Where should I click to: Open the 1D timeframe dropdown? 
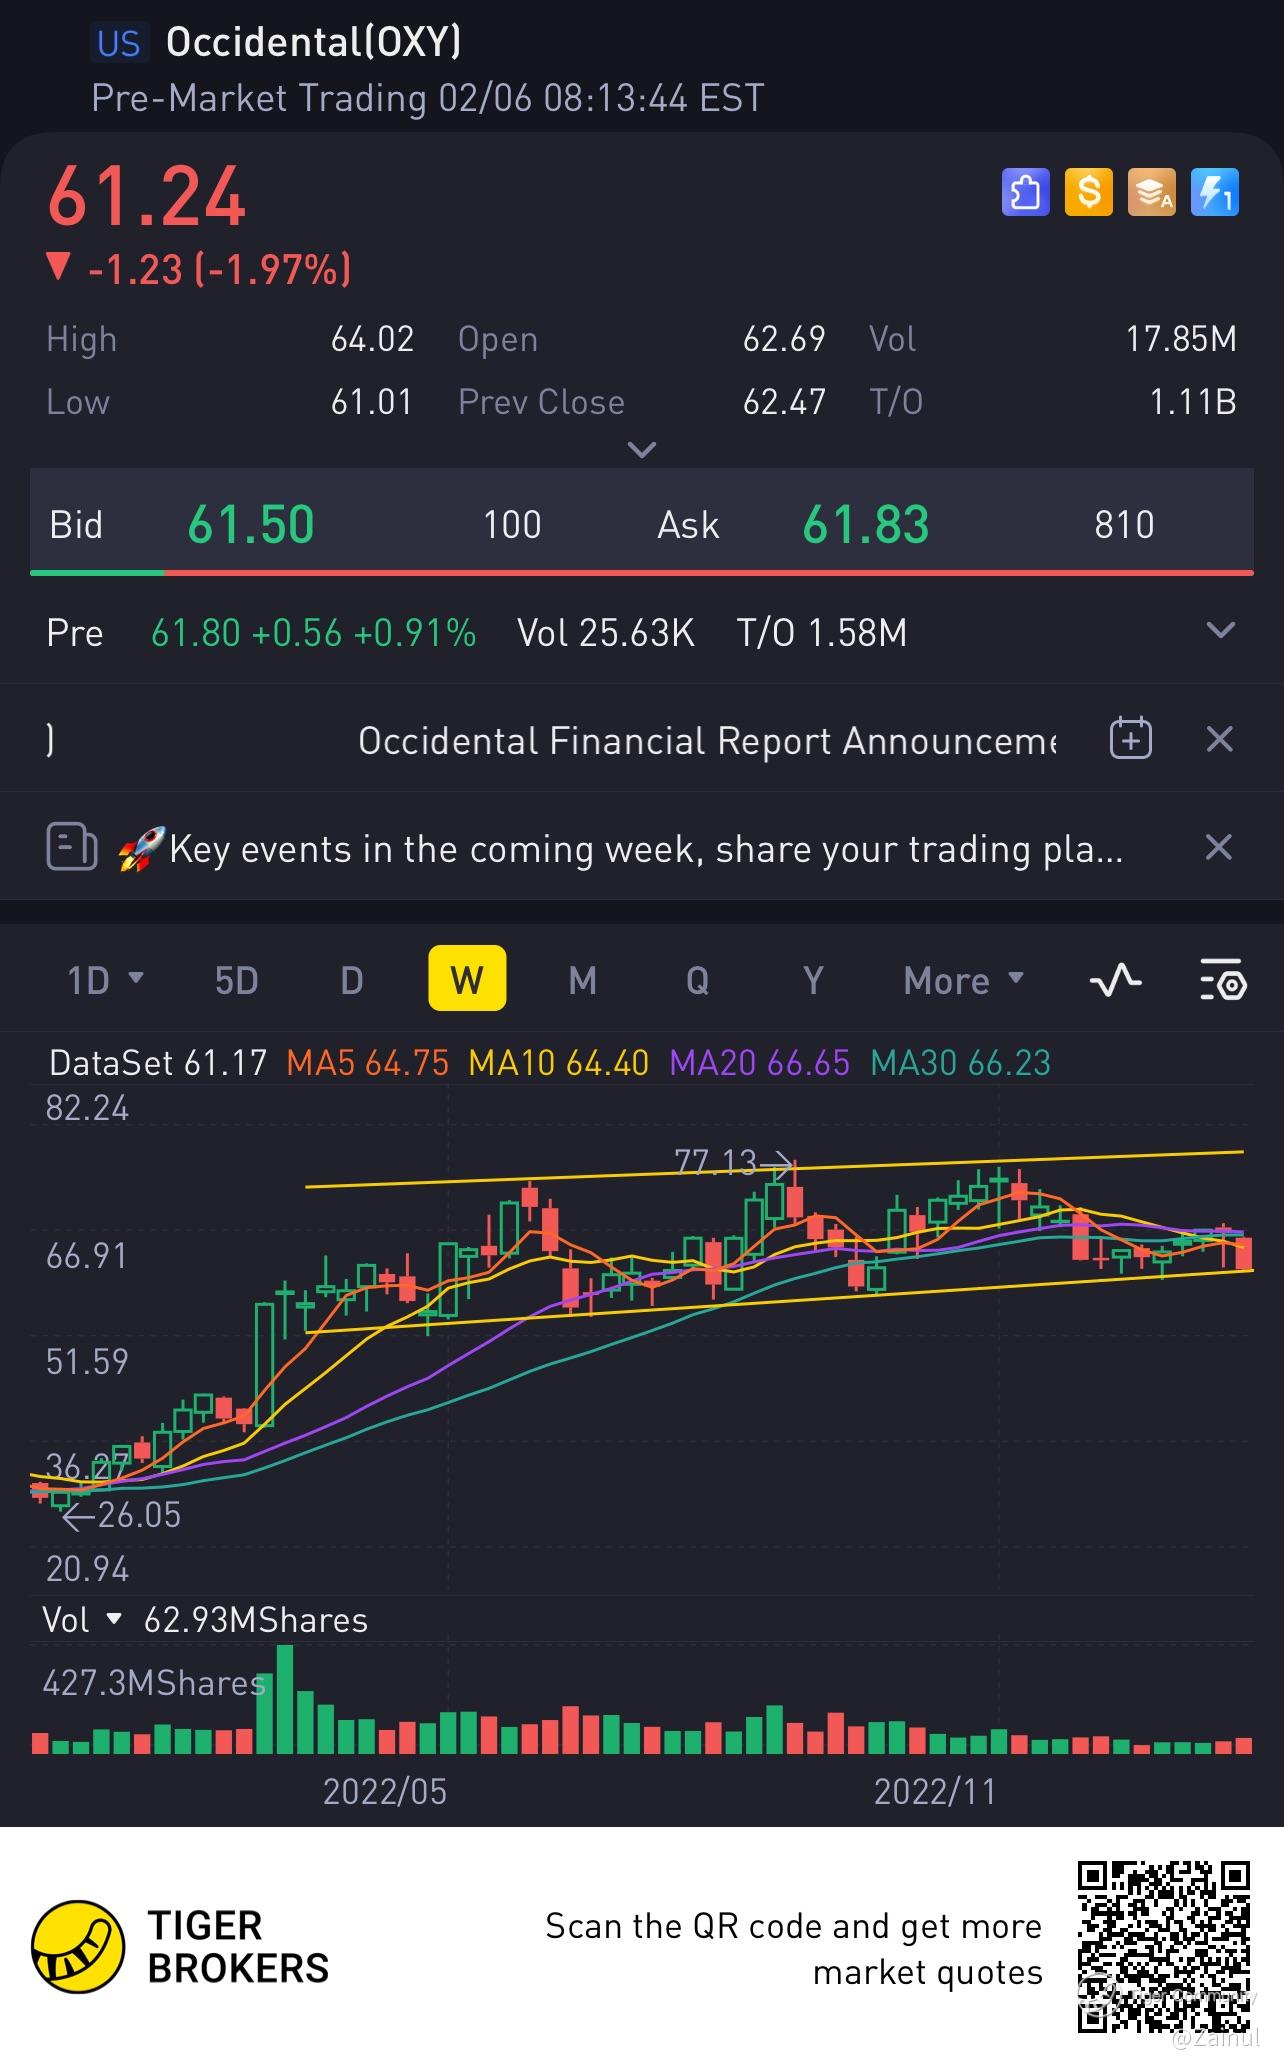[x=104, y=980]
